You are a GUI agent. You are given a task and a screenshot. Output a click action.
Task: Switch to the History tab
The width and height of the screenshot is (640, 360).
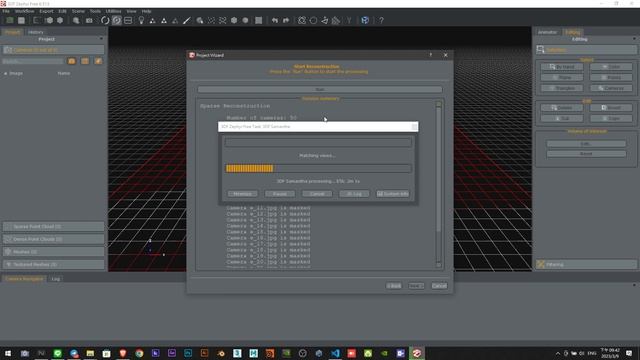click(36, 32)
